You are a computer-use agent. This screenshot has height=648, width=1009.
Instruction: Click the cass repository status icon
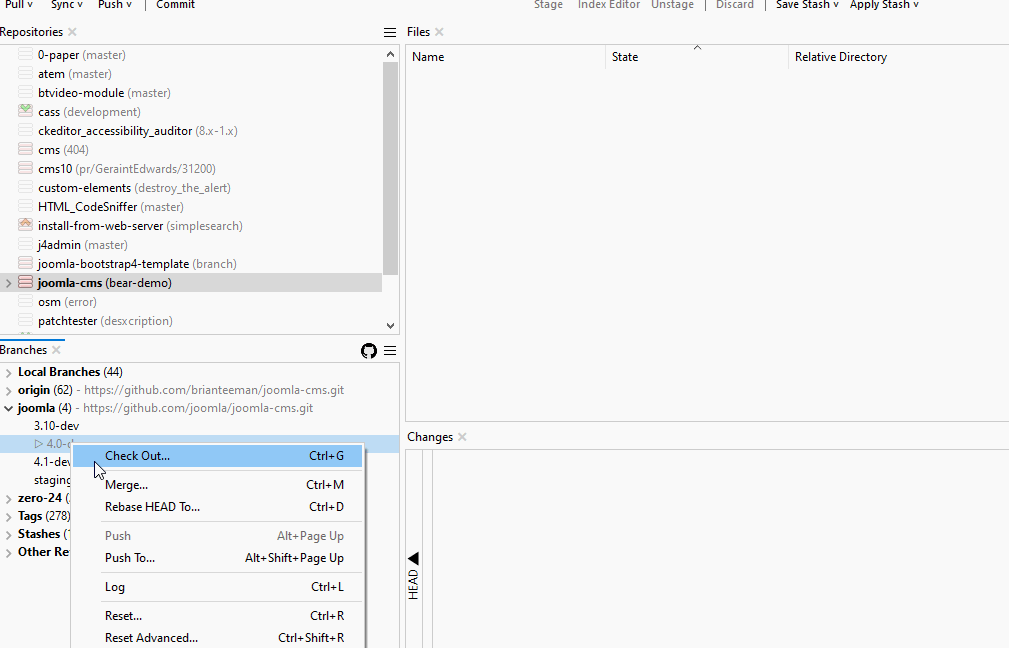25,111
